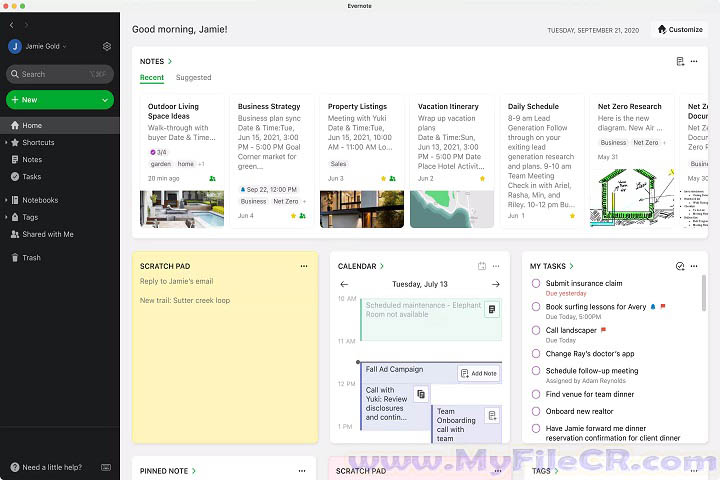
Task: Open the NOTES widget chevron
Action: (170, 61)
